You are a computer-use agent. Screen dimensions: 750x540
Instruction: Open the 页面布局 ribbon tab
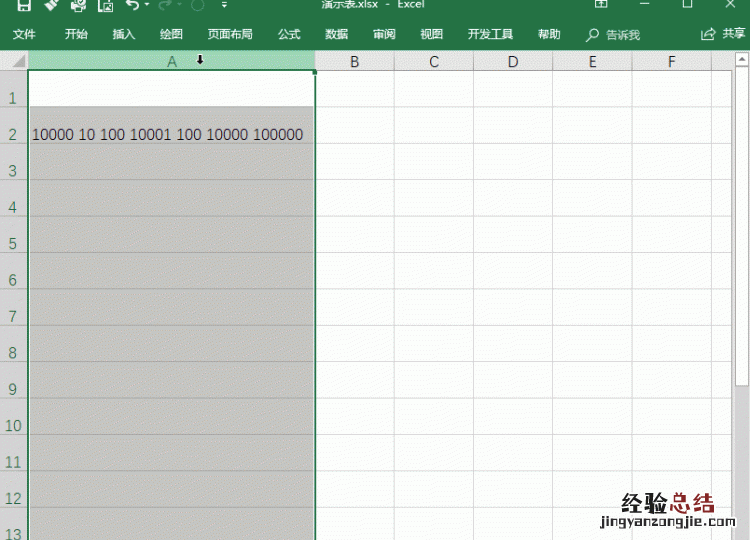point(230,34)
